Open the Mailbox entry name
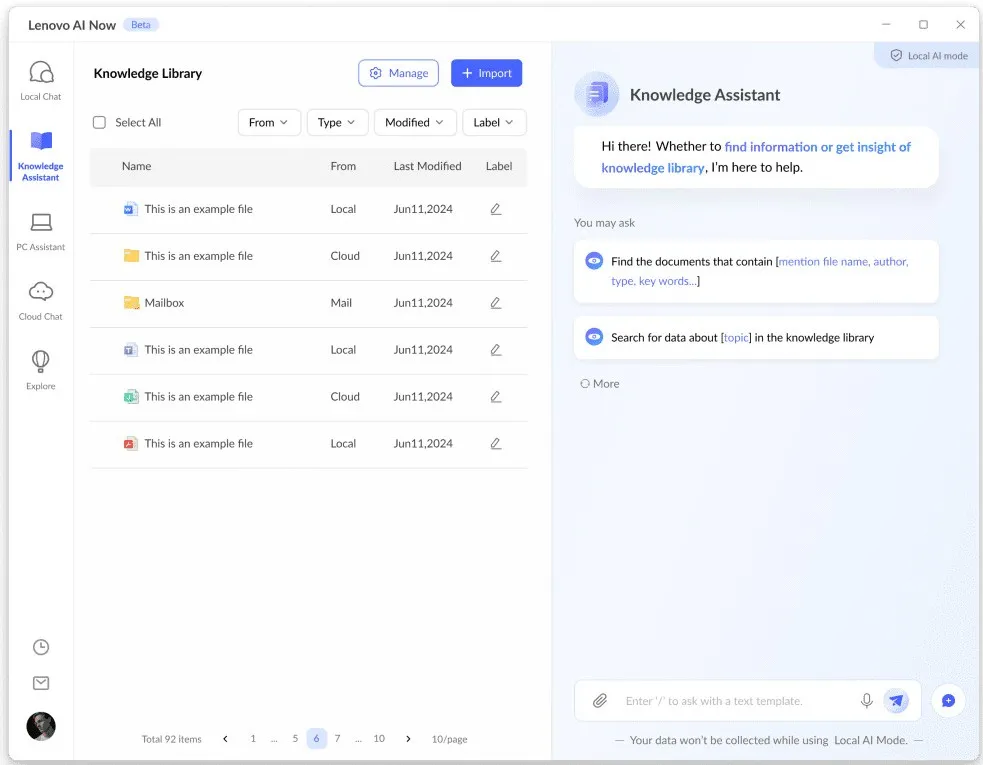This screenshot has width=983, height=765. [x=164, y=303]
